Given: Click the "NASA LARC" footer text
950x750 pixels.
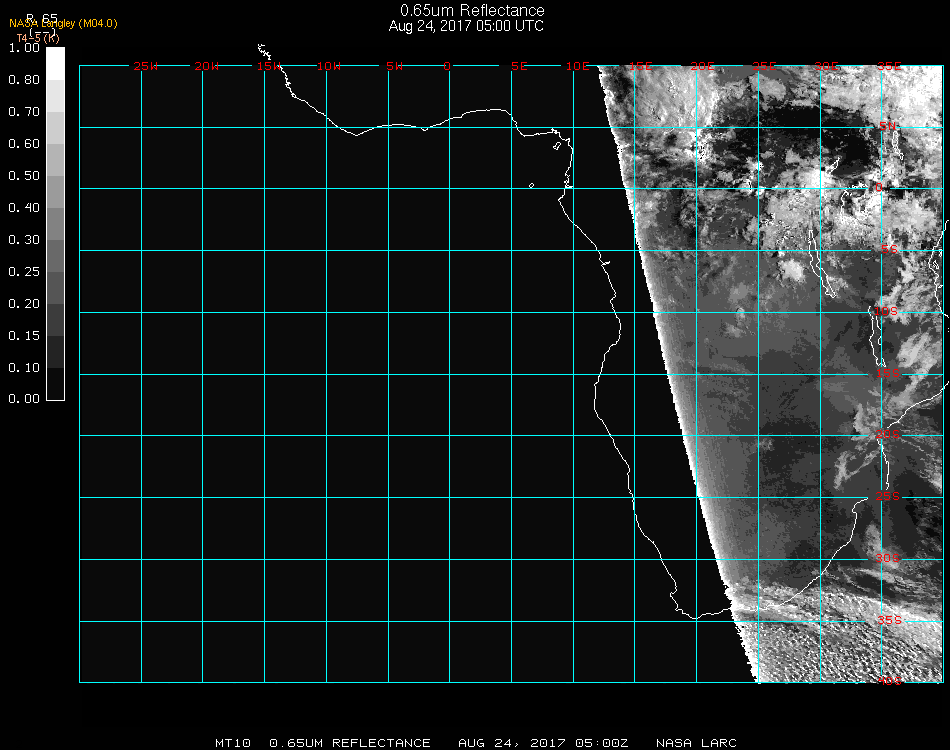Looking at the screenshot, I should [696, 743].
